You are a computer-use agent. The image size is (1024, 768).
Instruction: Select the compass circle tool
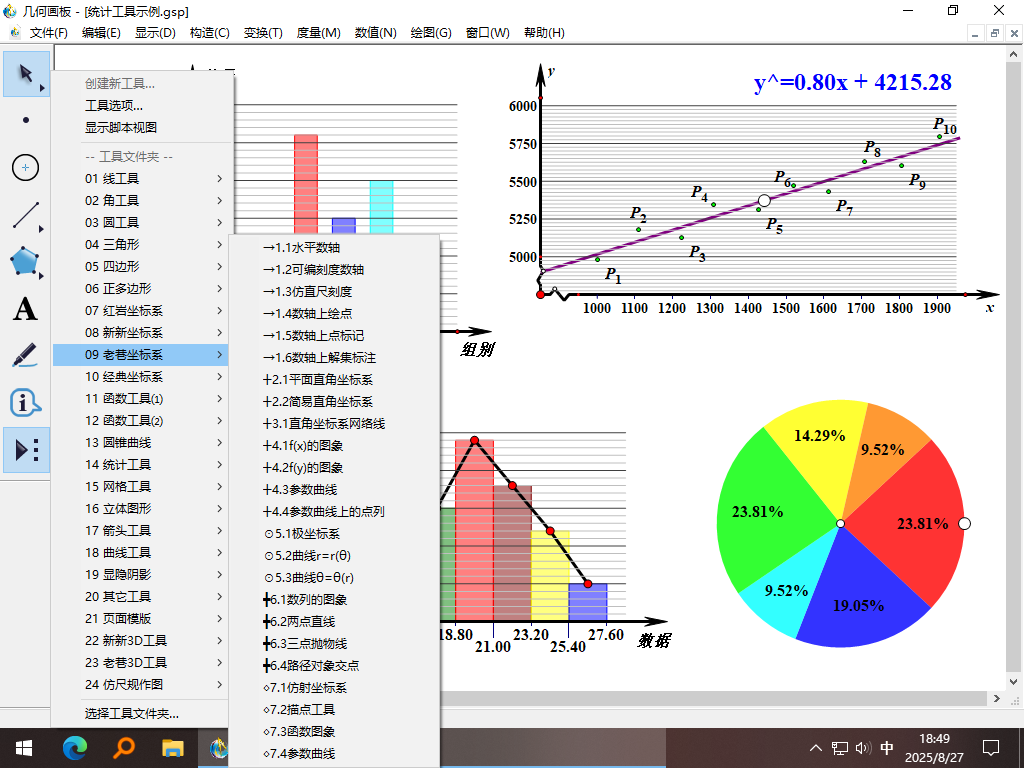coord(25,168)
